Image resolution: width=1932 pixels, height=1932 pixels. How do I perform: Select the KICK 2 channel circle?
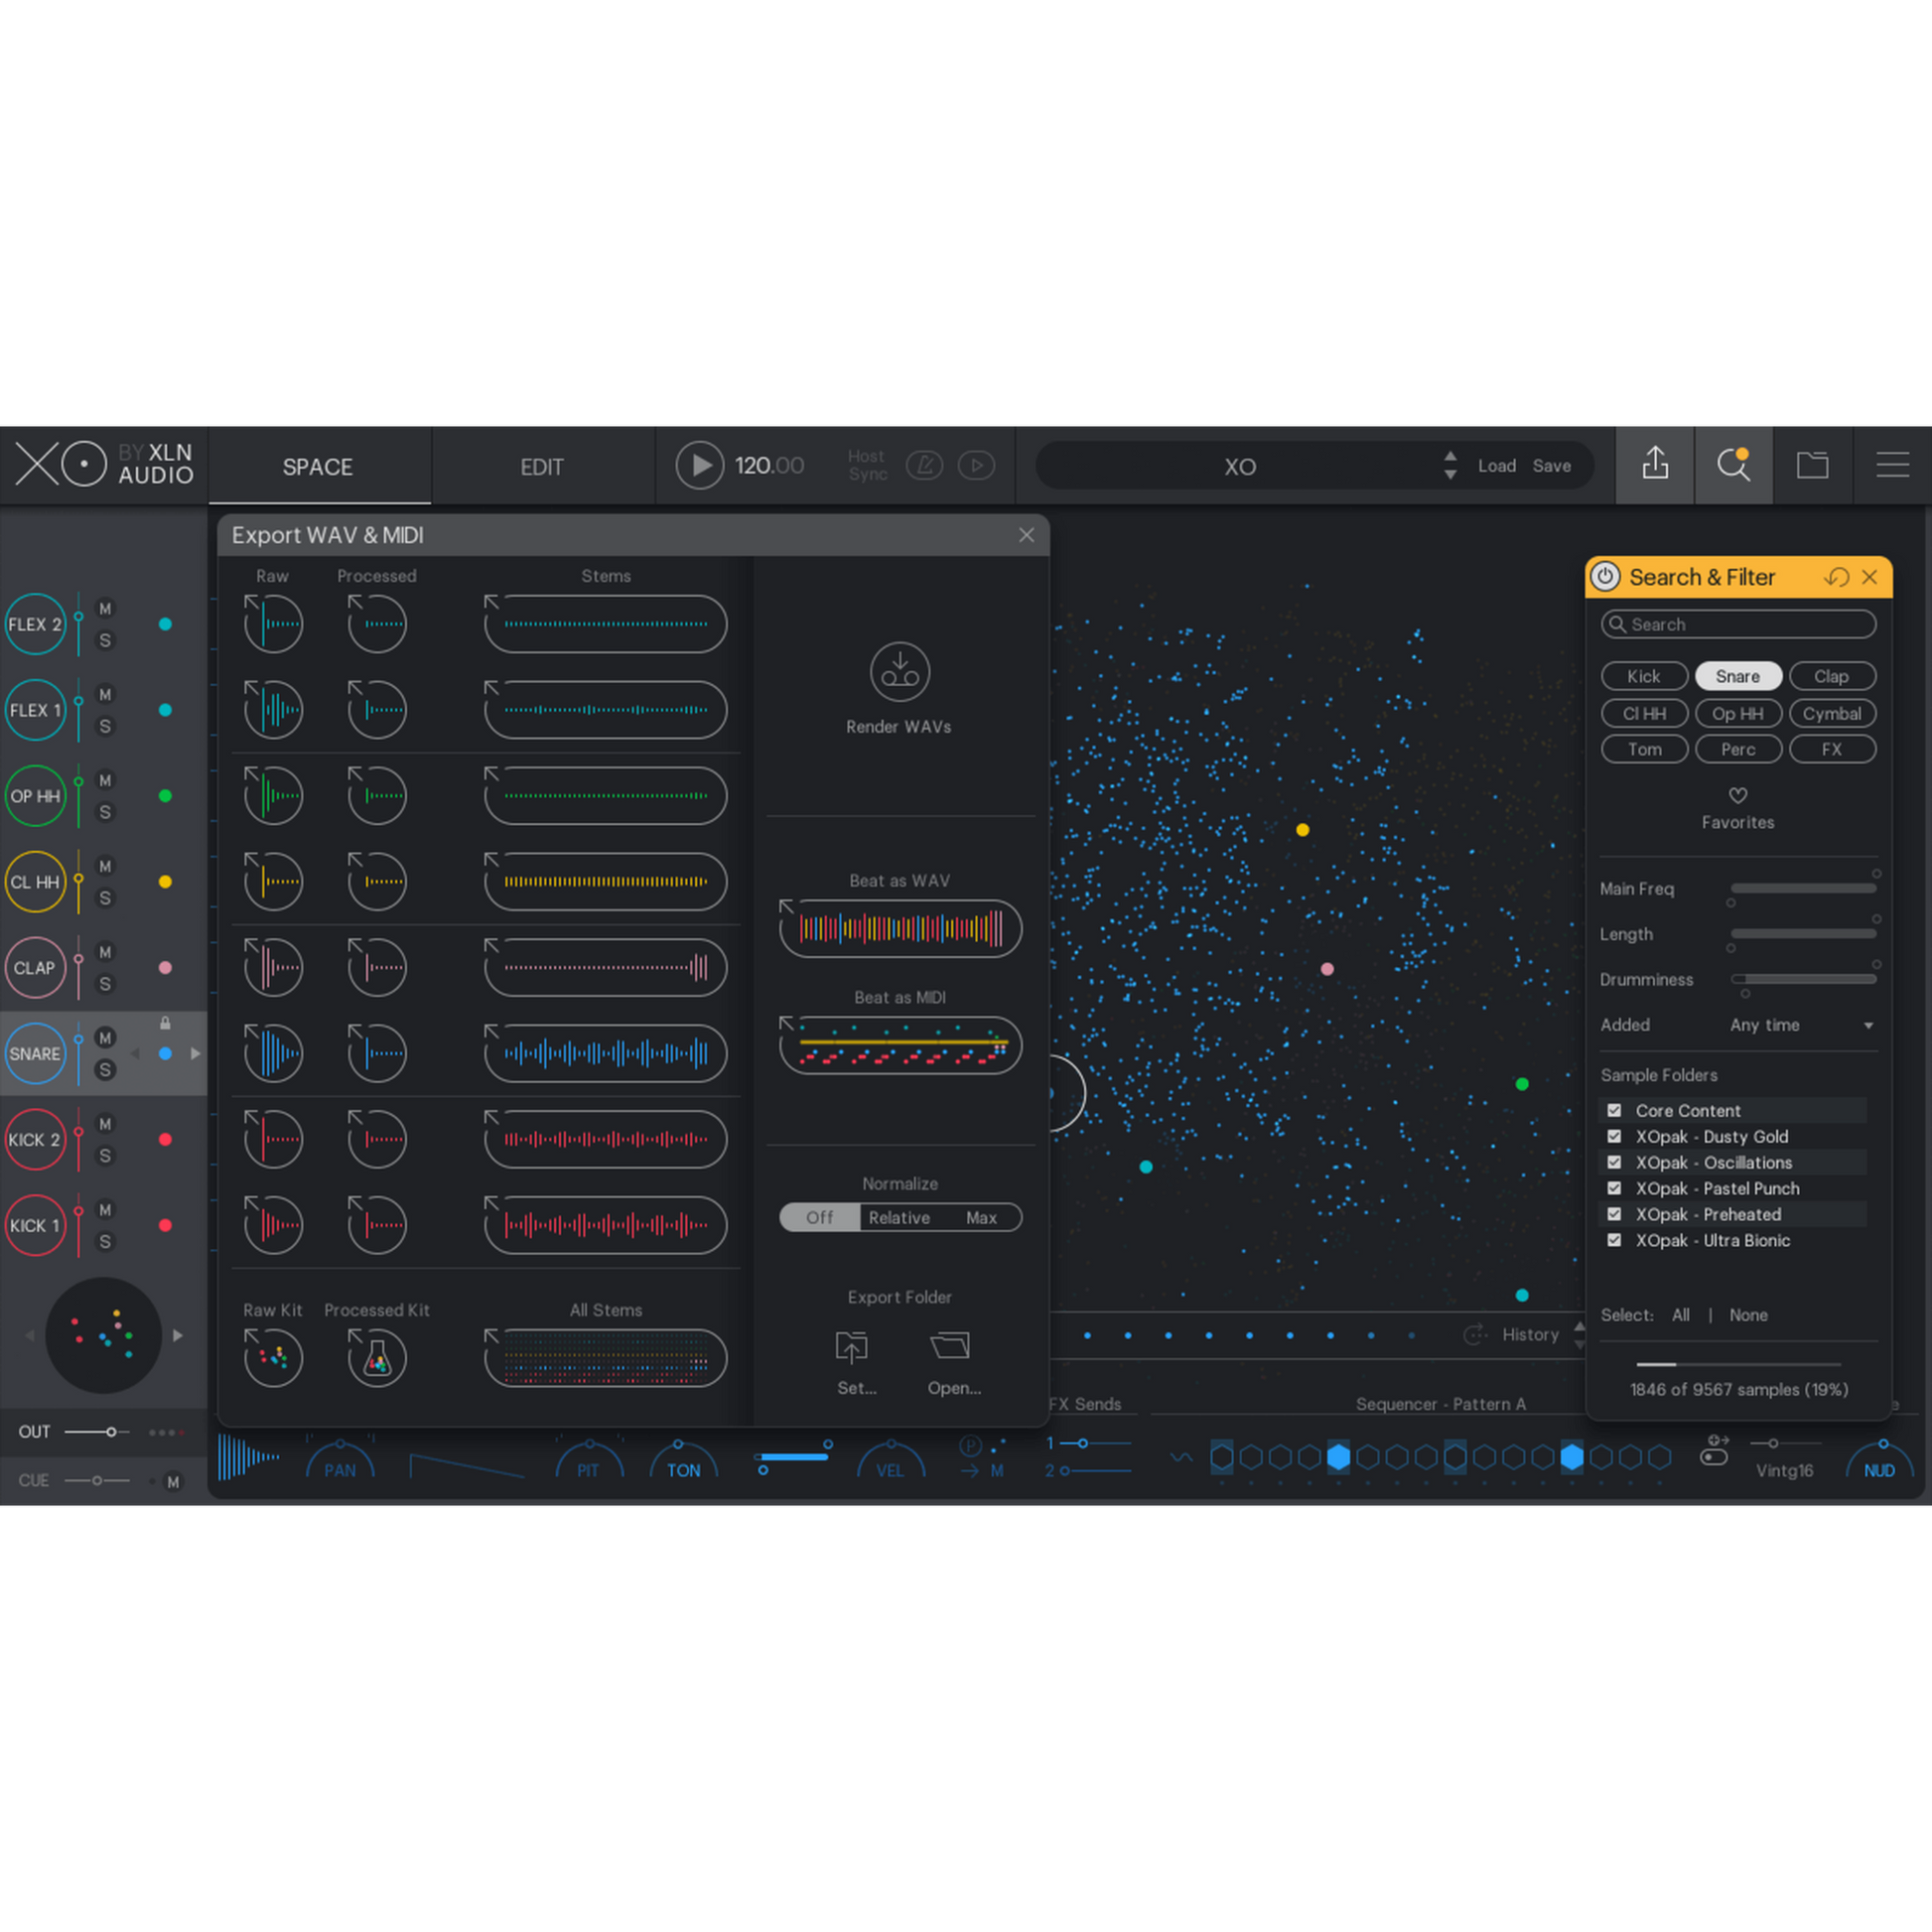click(35, 1139)
